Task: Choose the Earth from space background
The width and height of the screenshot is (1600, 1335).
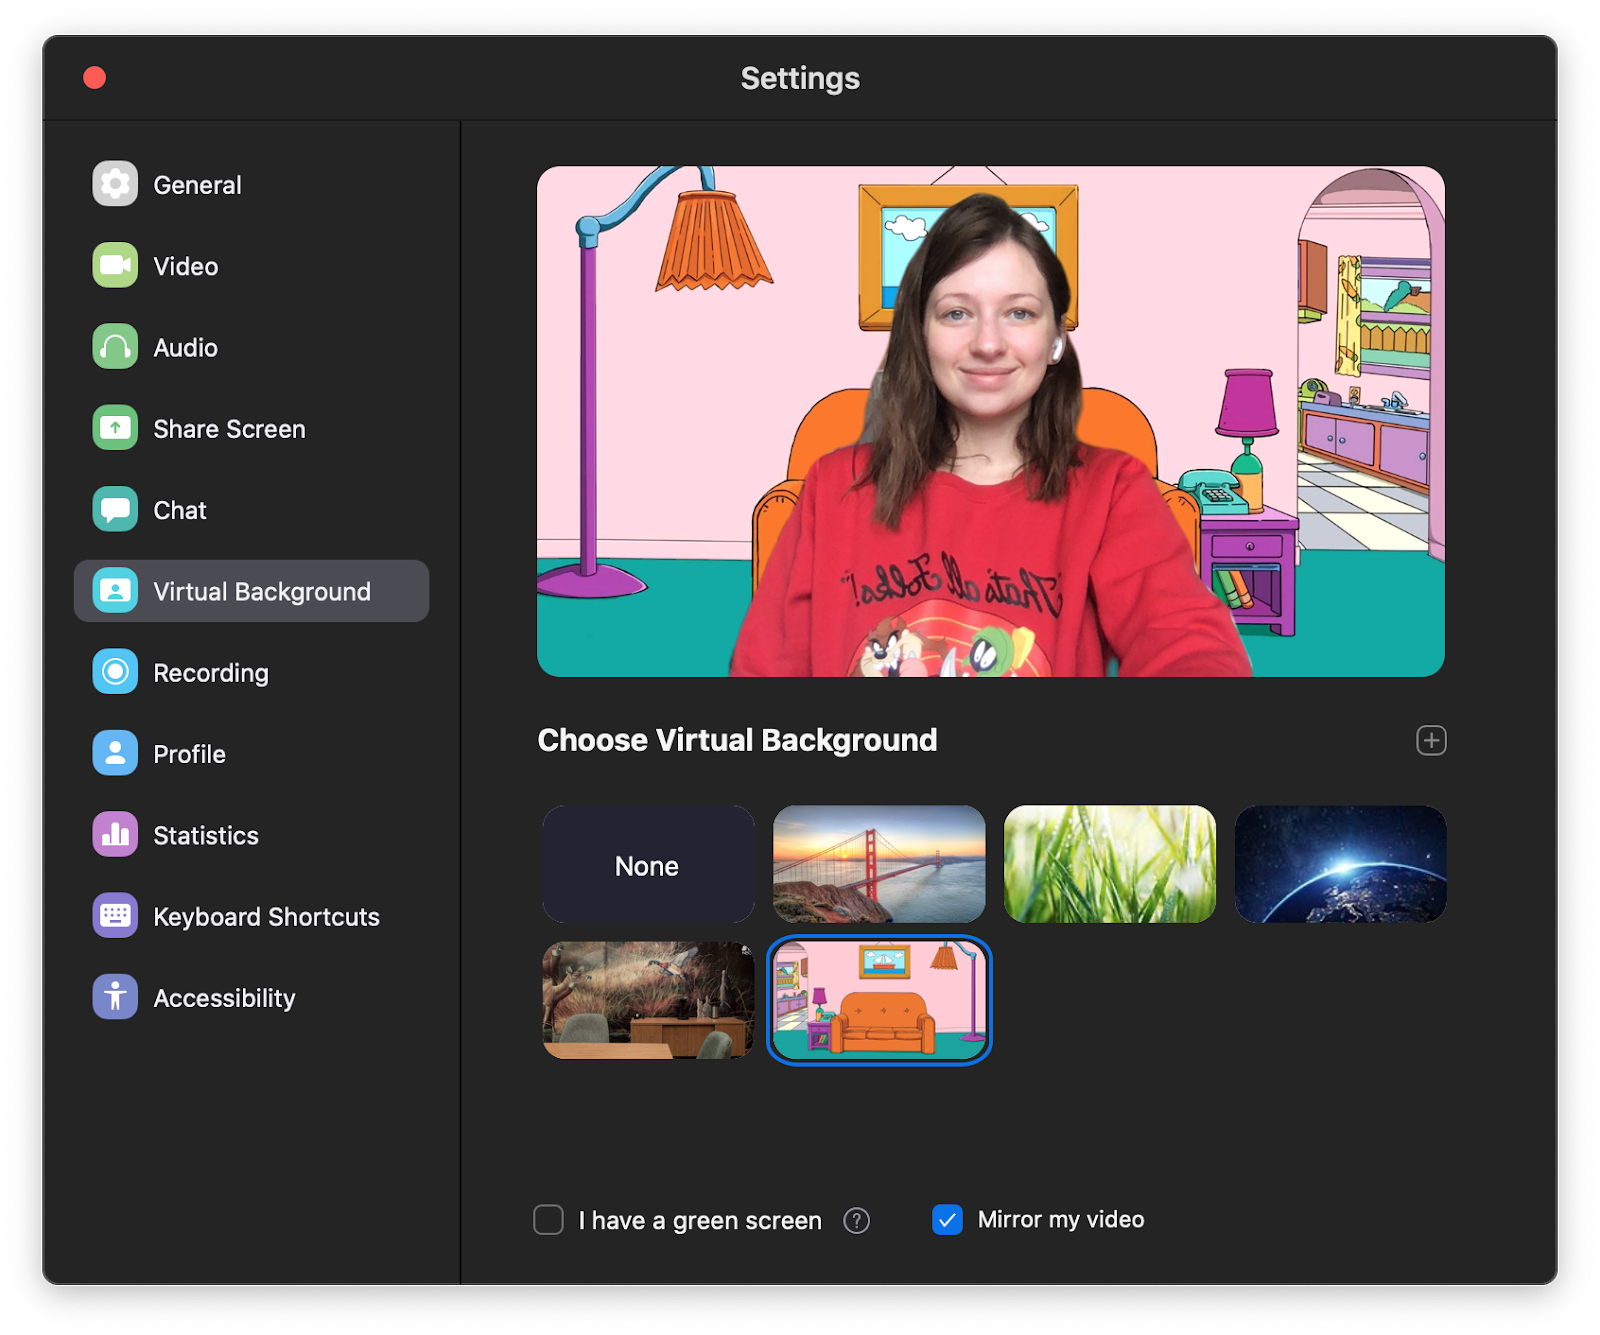Action: [x=1340, y=865]
